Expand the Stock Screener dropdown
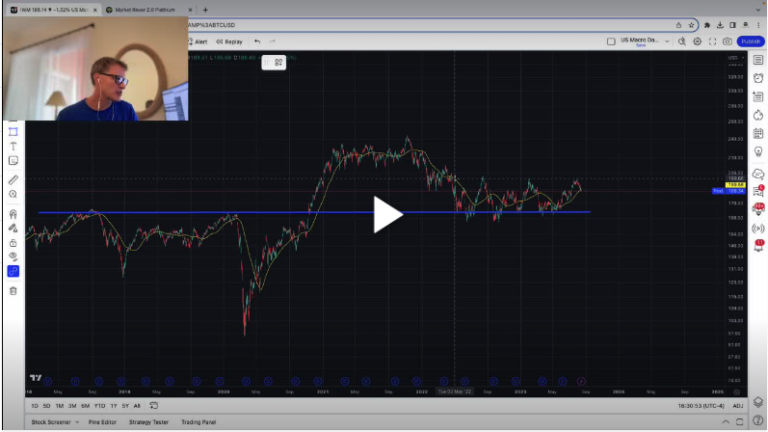This screenshot has width=768, height=432. click(x=58, y=422)
